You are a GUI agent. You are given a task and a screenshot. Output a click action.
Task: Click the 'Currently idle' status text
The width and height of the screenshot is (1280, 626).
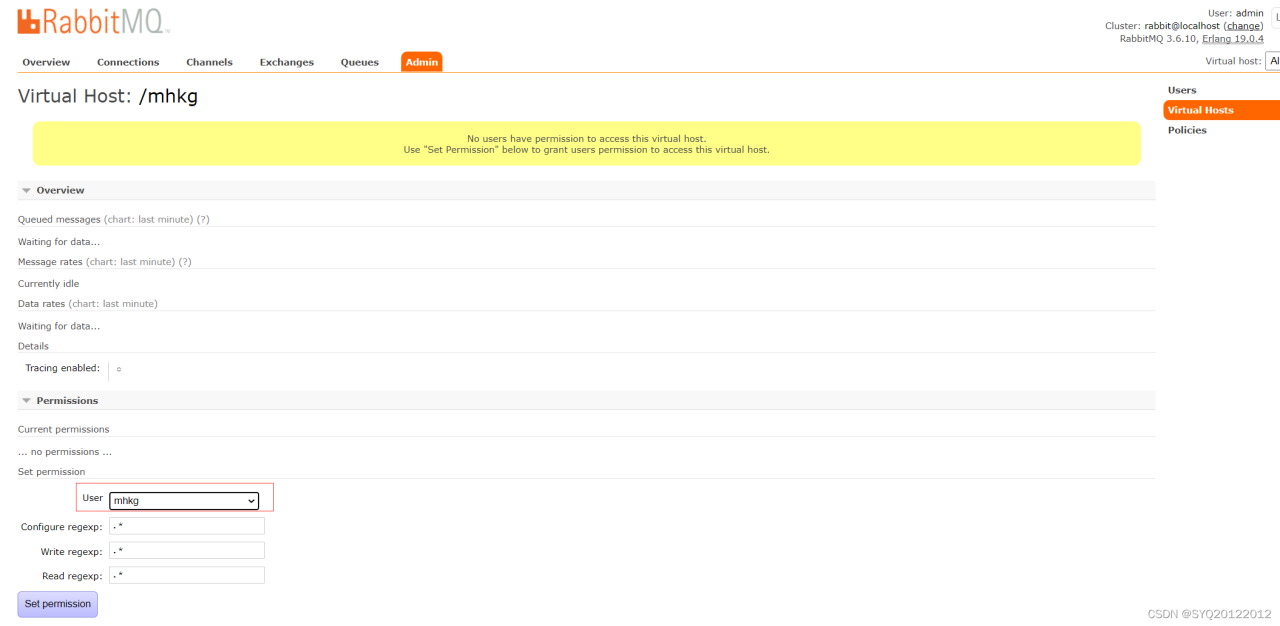point(48,284)
